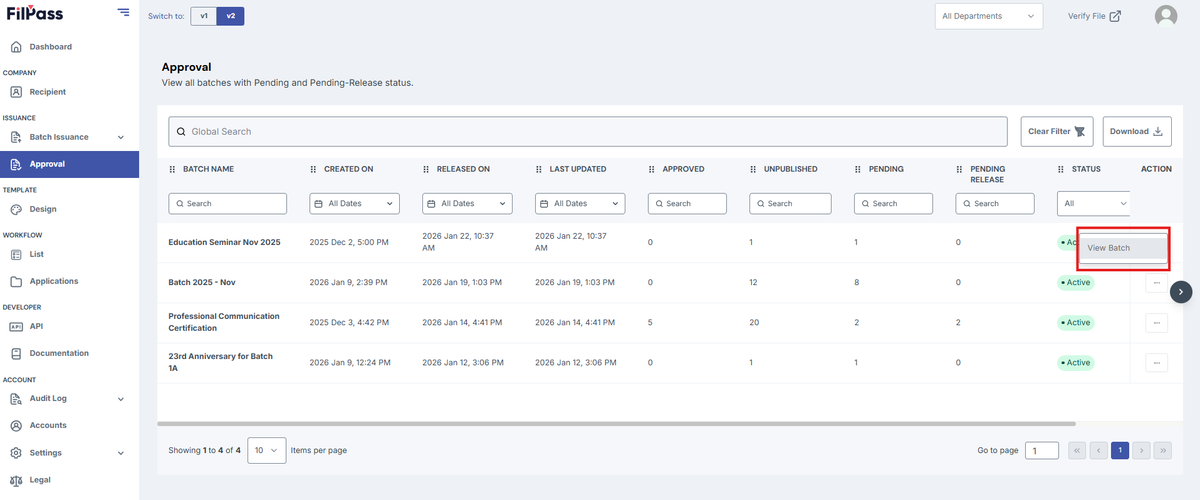This screenshot has width=1200, height=500.
Task: Click the Released On column drag handle
Action: pos(427,169)
